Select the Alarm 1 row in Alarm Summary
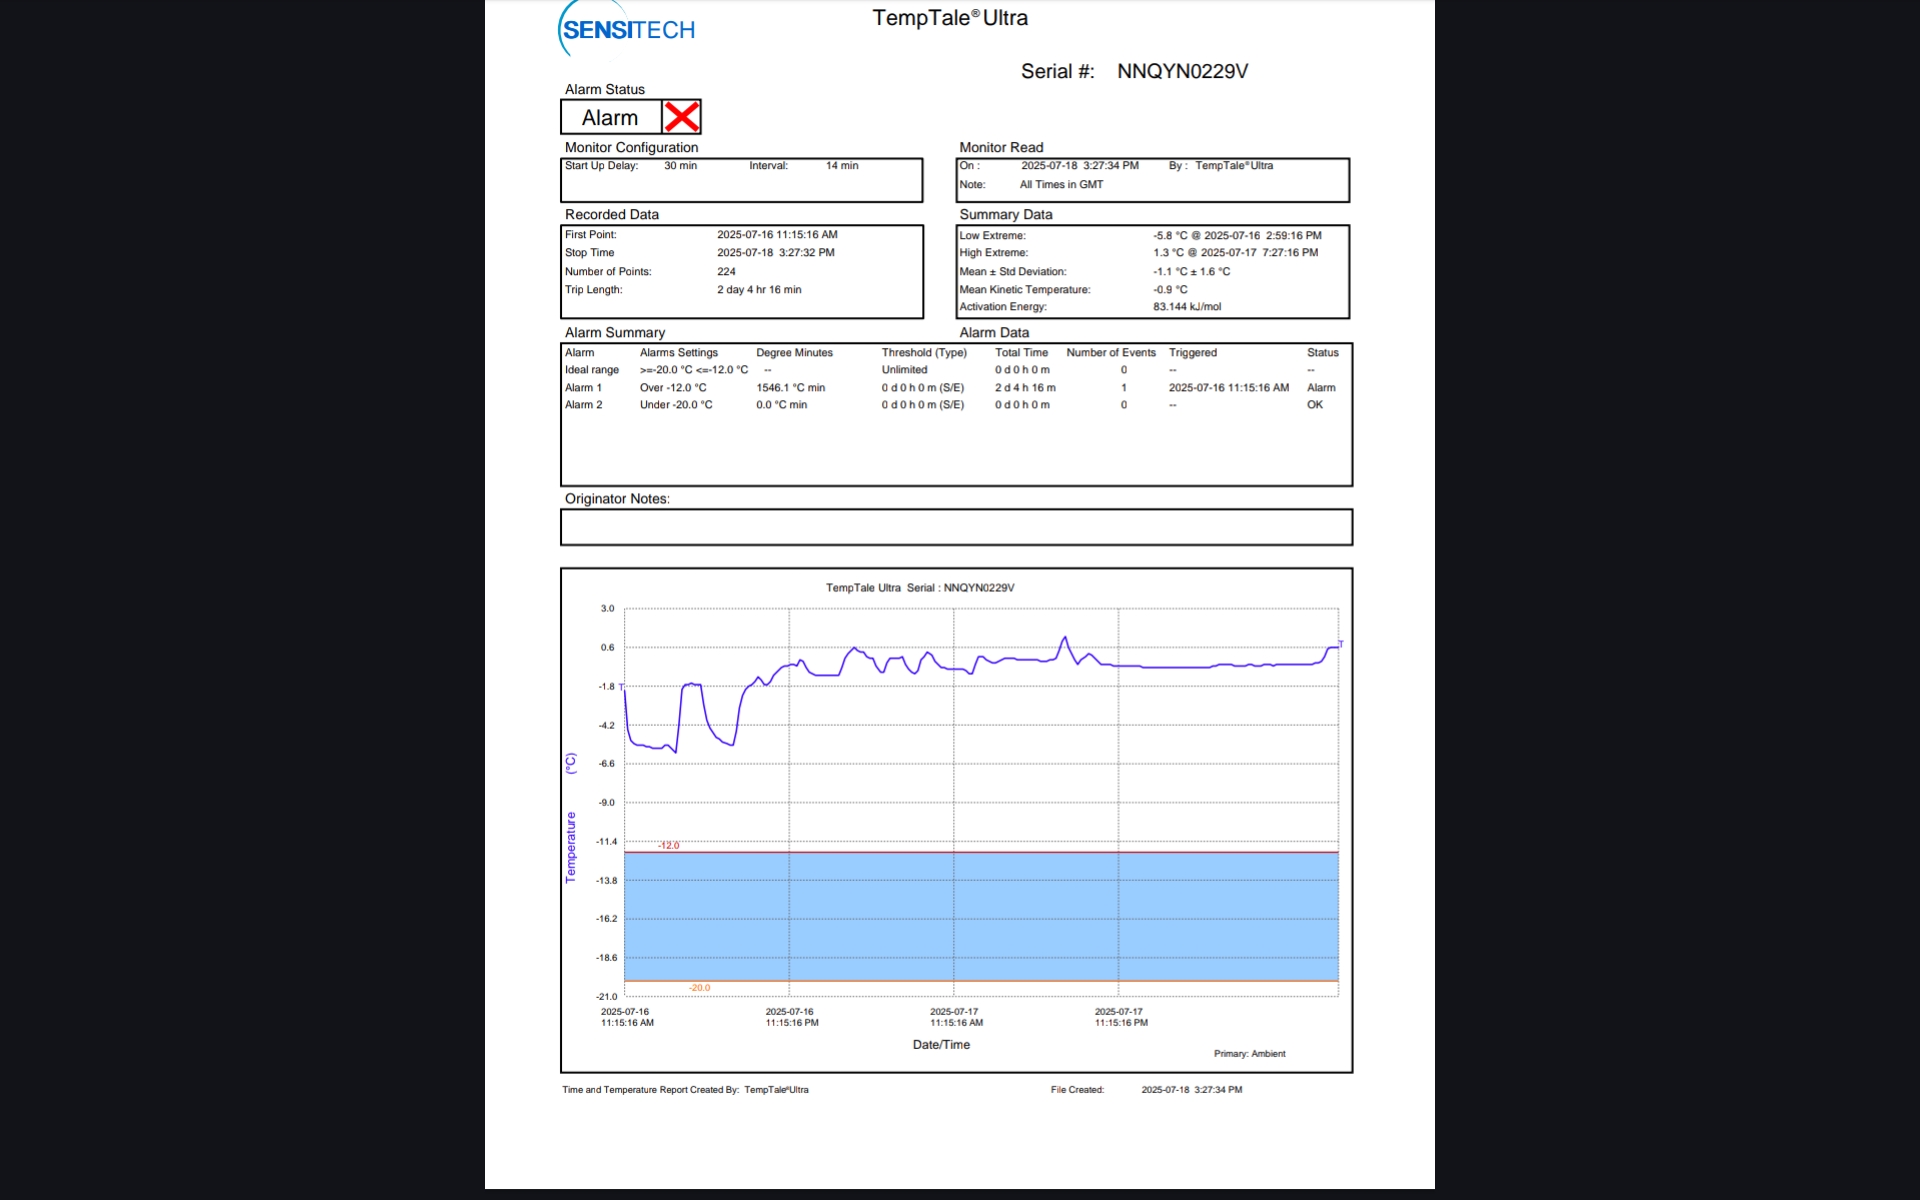 (x=583, y=388)
